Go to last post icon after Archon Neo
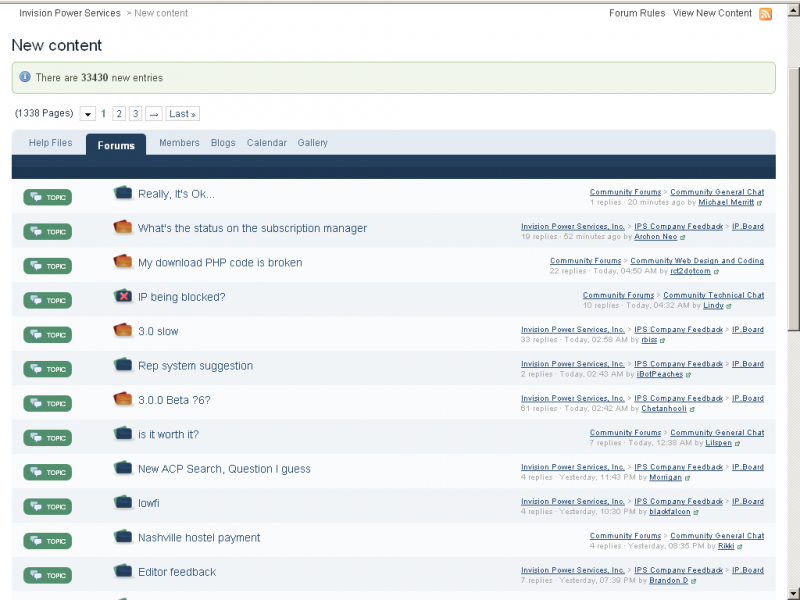The image size is (800, 600). pos(683,237)
